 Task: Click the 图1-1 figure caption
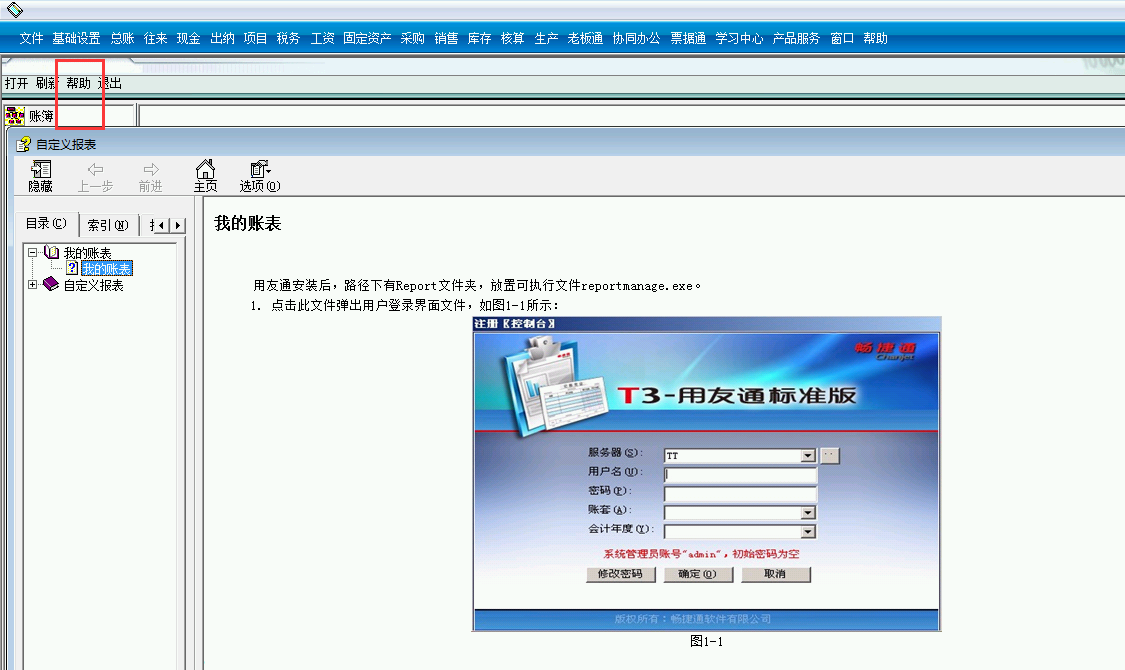point(707,641)
